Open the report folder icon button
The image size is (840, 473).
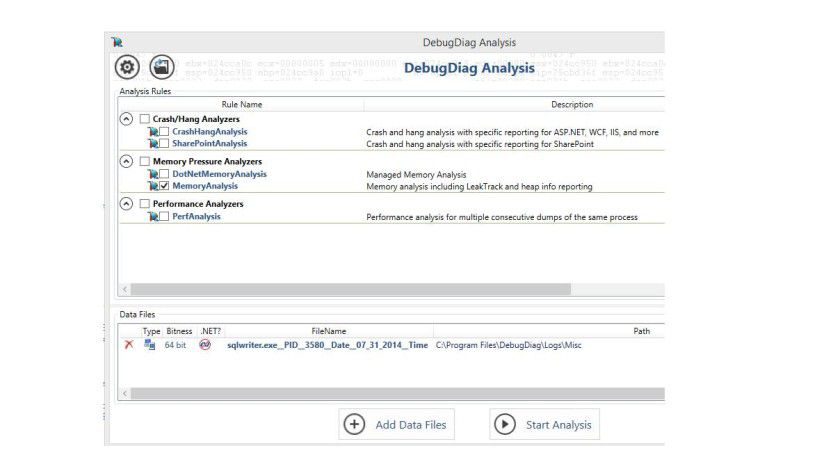162,67
